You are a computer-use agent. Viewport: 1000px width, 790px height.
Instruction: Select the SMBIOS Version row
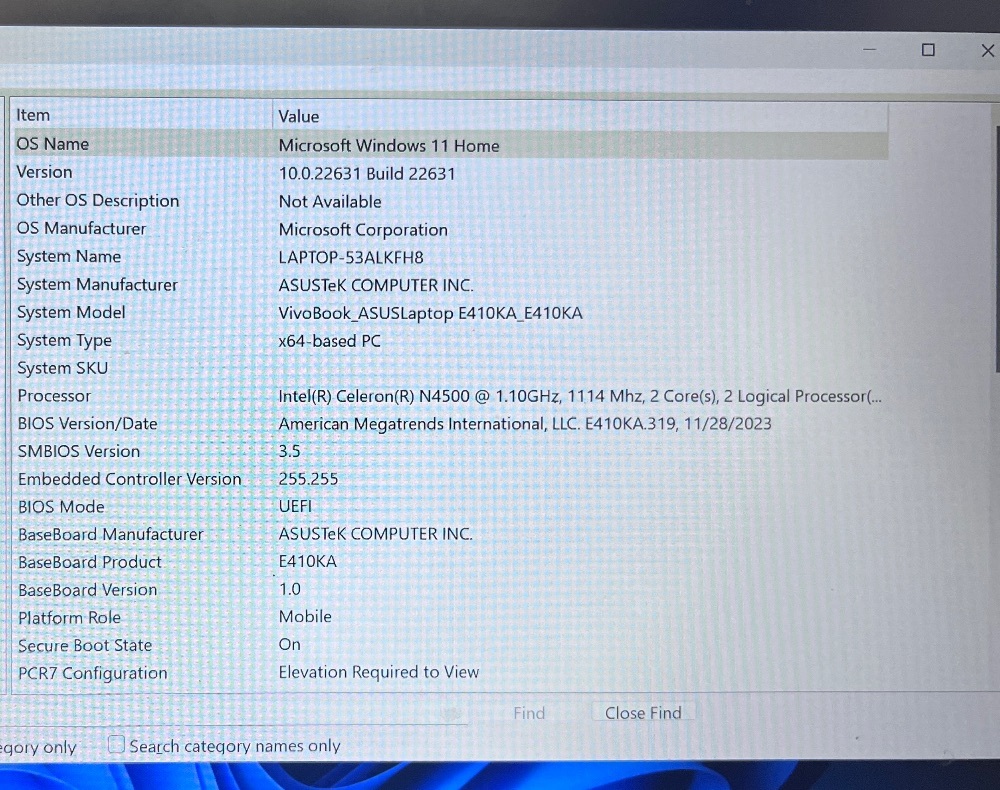[450, 451]
